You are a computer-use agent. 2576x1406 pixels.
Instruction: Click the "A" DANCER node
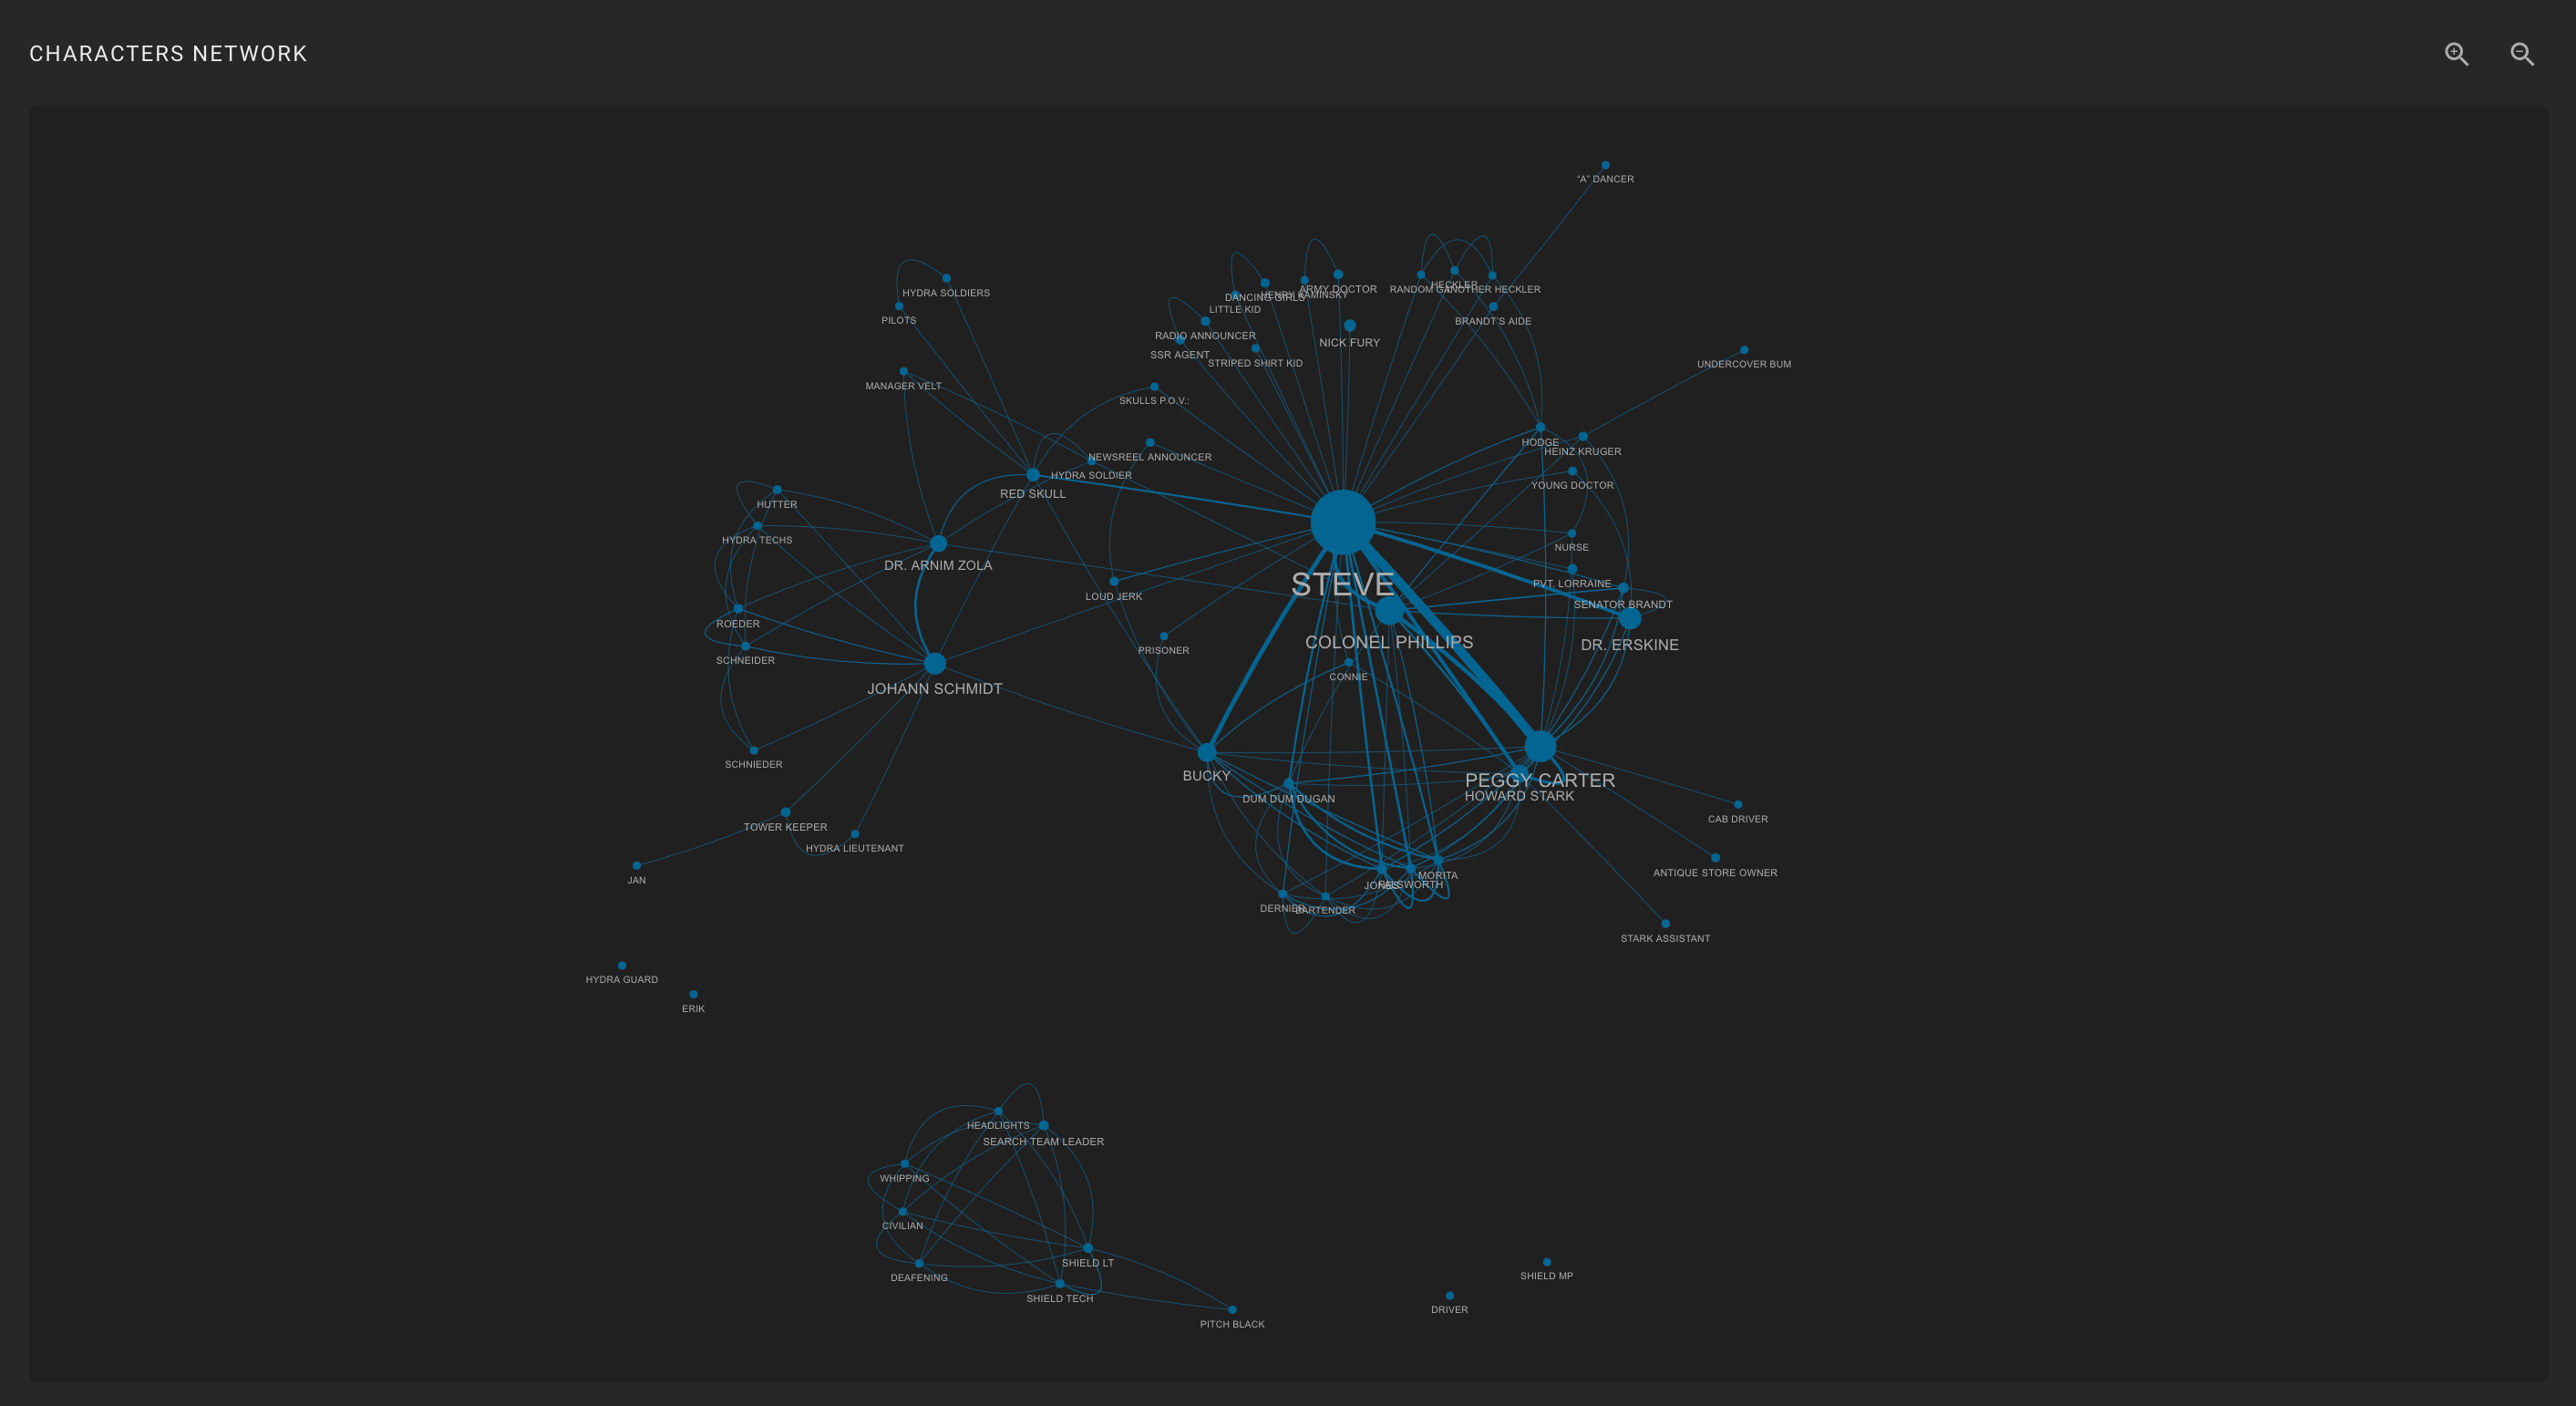pos(1605,165)
